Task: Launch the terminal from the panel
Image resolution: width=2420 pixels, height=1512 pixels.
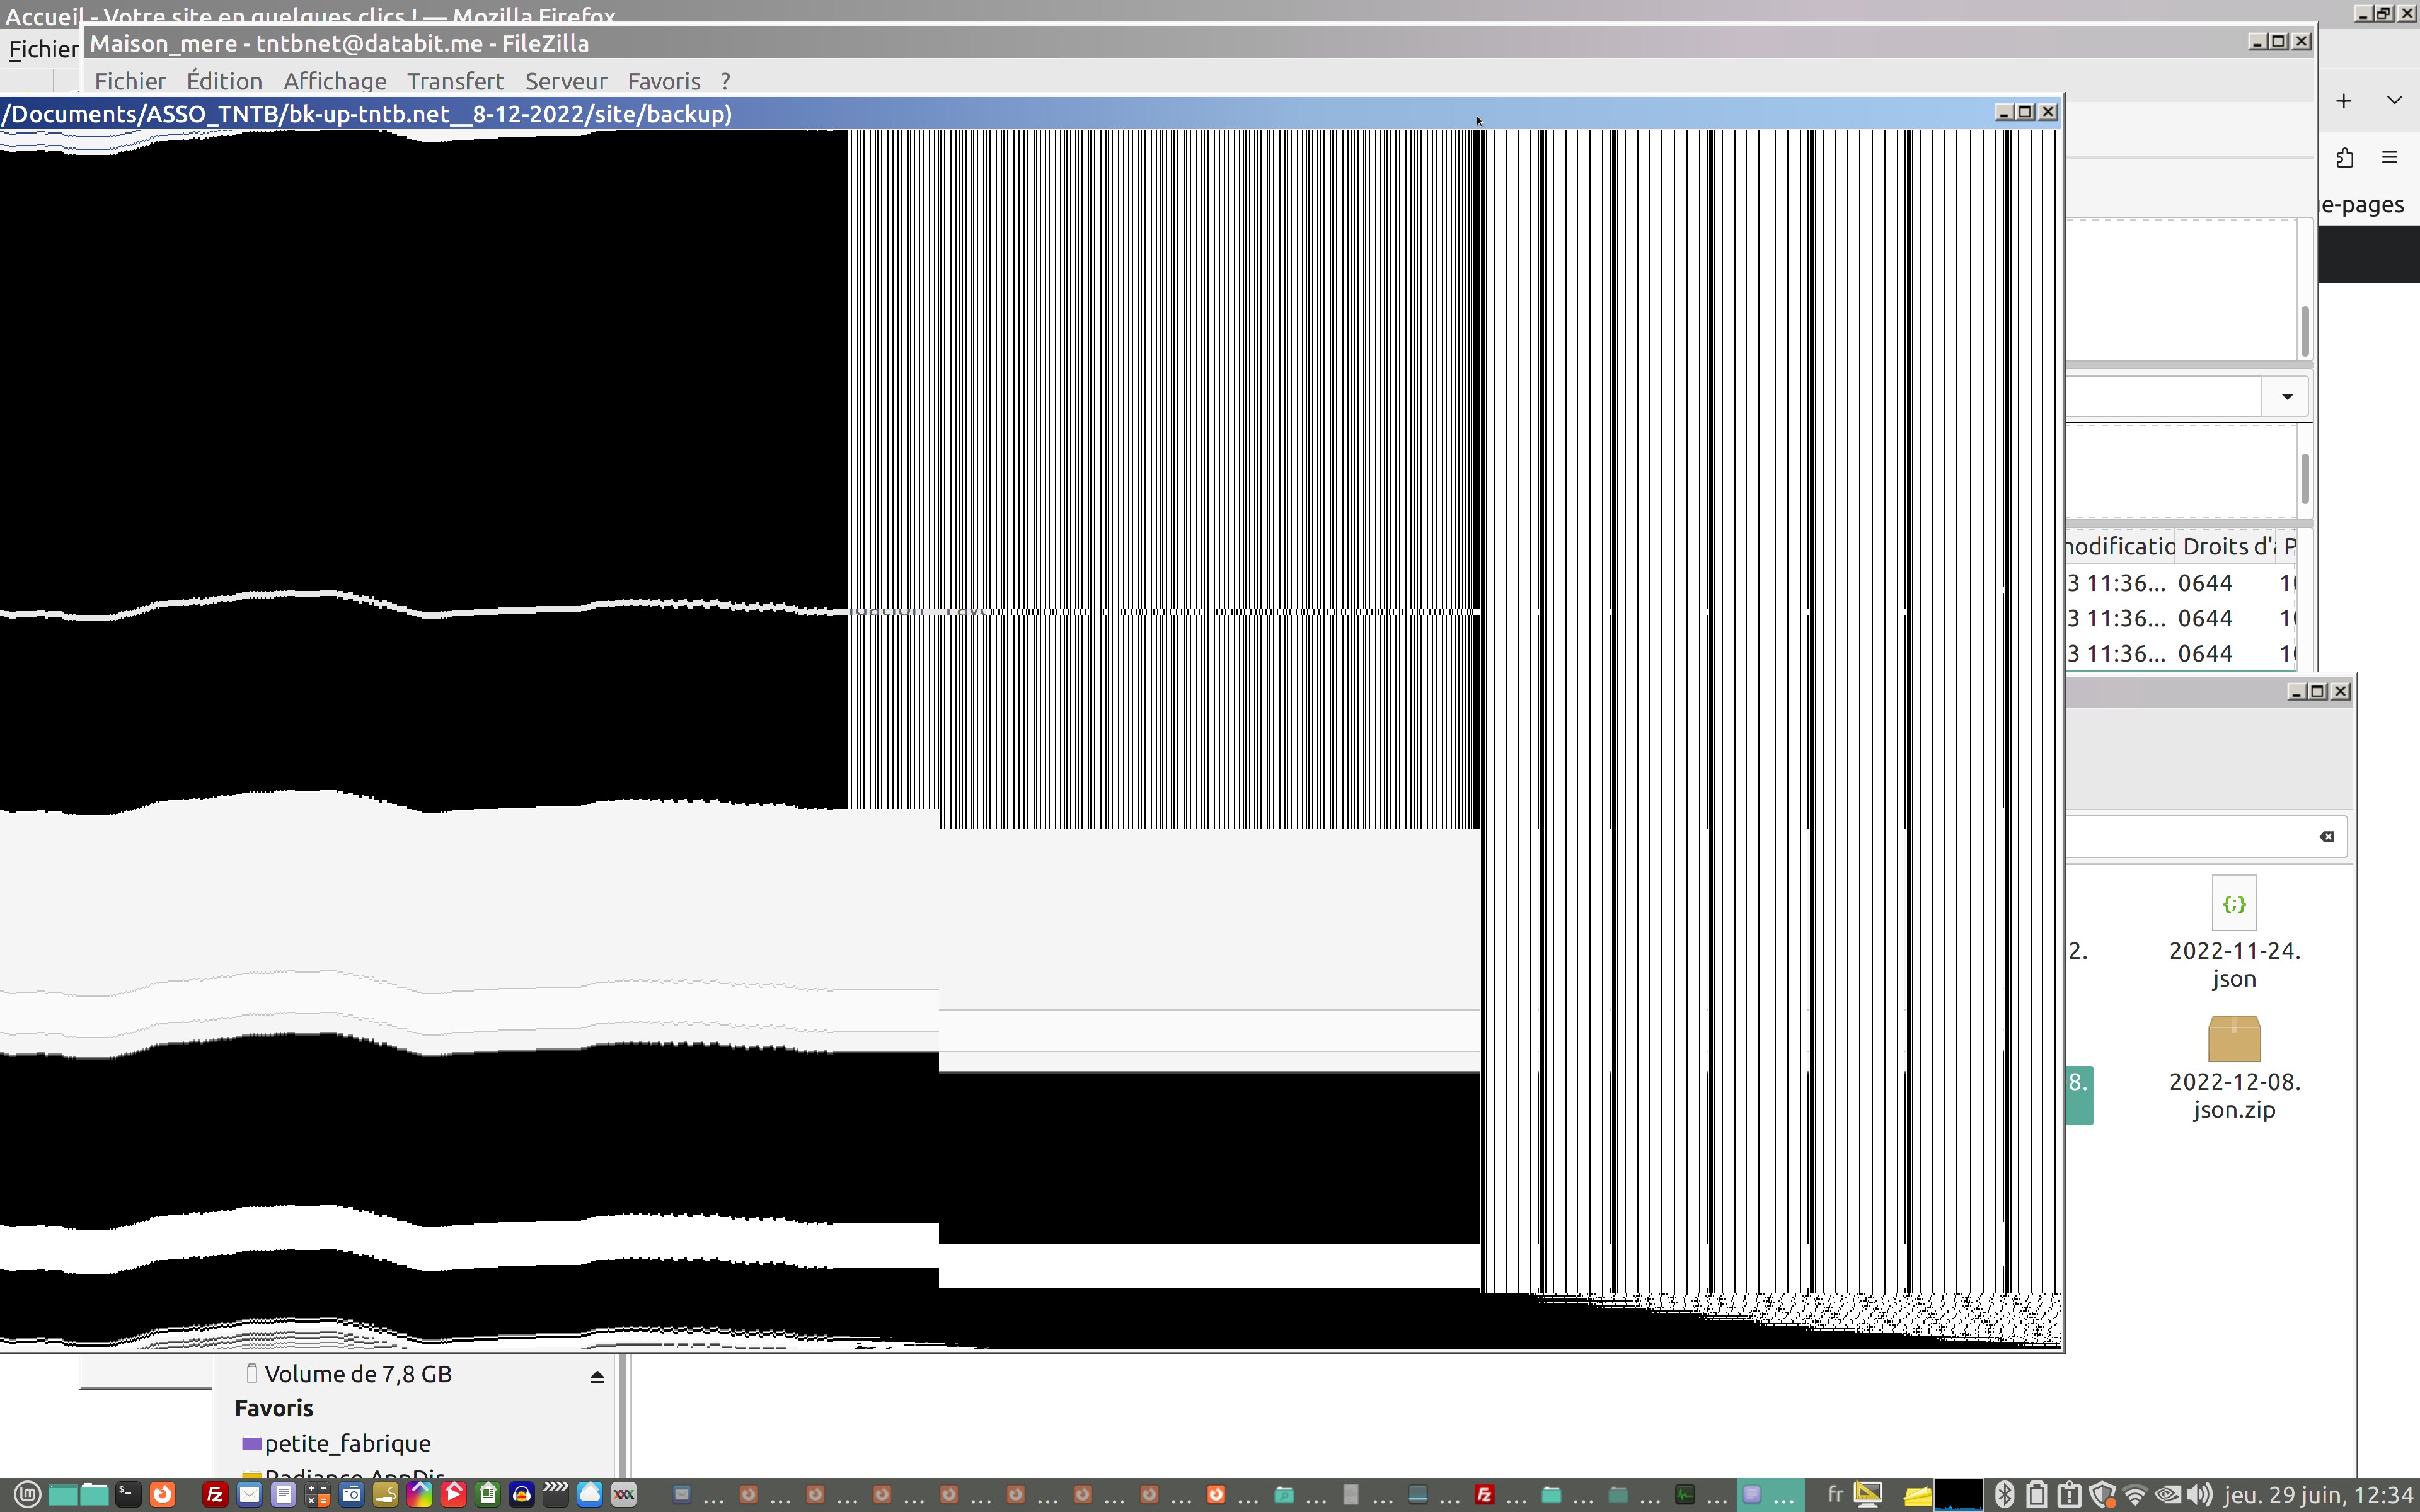Action: tap(128, 1495)
